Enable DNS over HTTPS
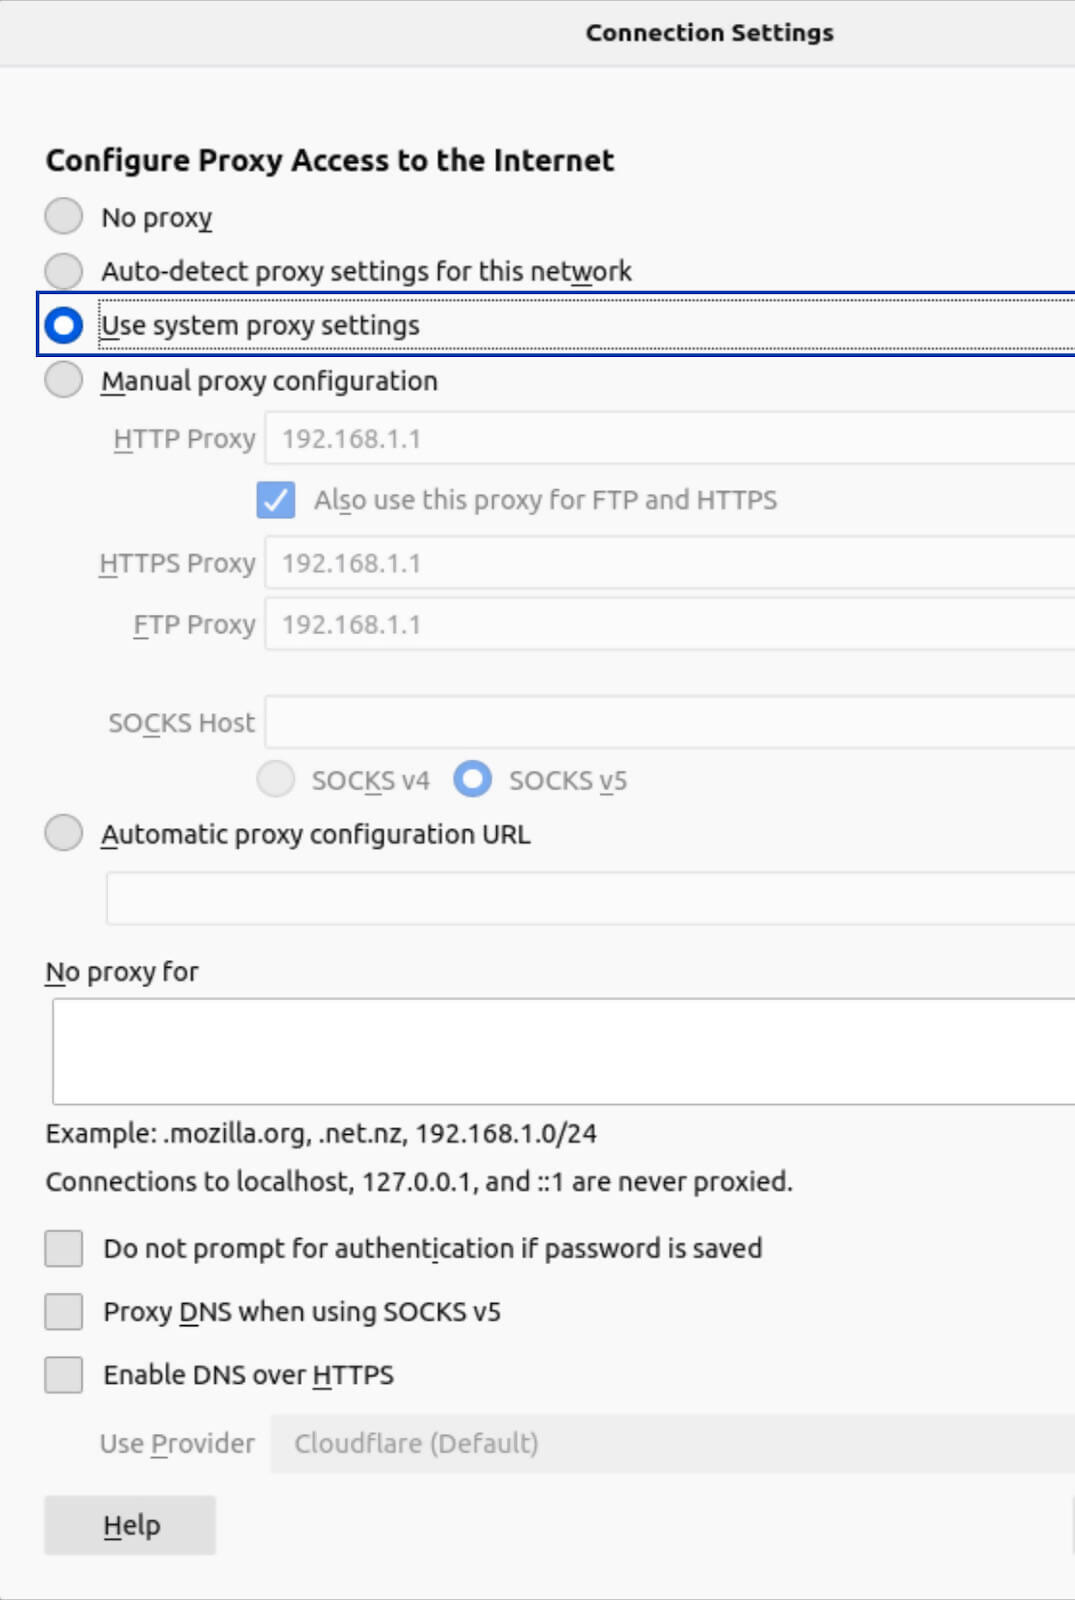Viewport: 1075px width, 1600px height. pos(63,1374)
